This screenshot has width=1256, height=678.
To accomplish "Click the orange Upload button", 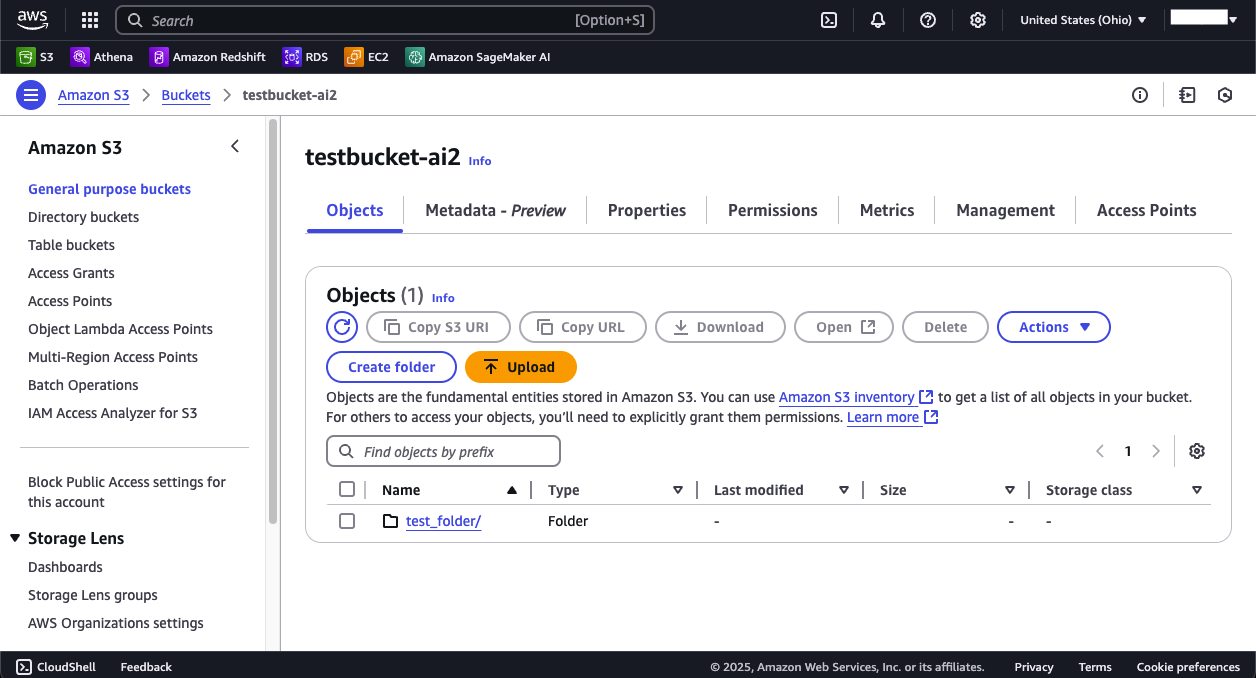I will click(521, 367).
